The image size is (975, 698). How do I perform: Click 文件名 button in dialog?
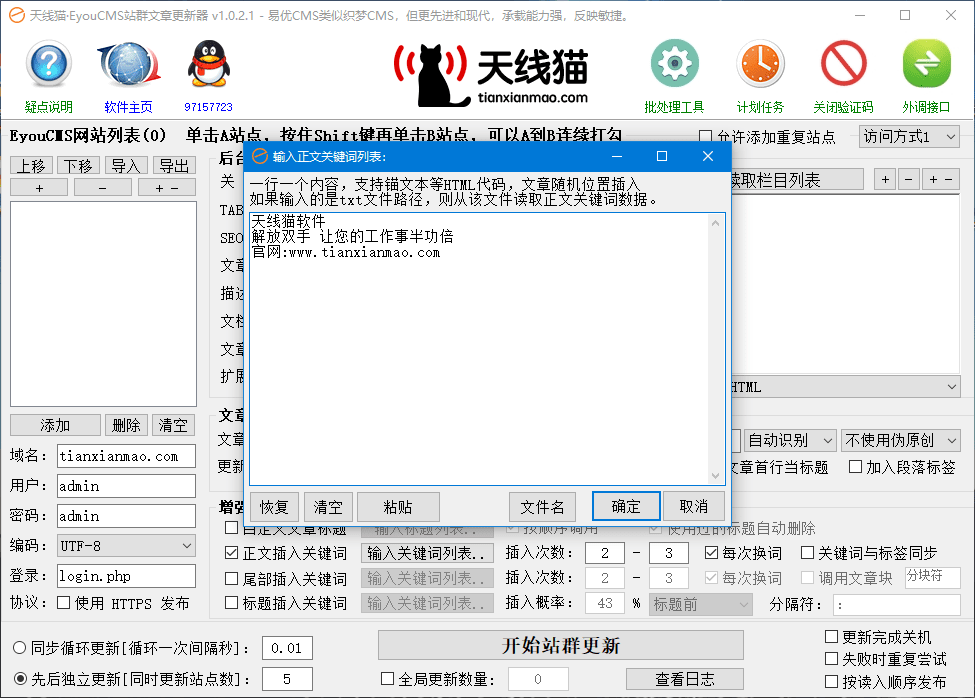pyautogui.click(x=542, y=507)
